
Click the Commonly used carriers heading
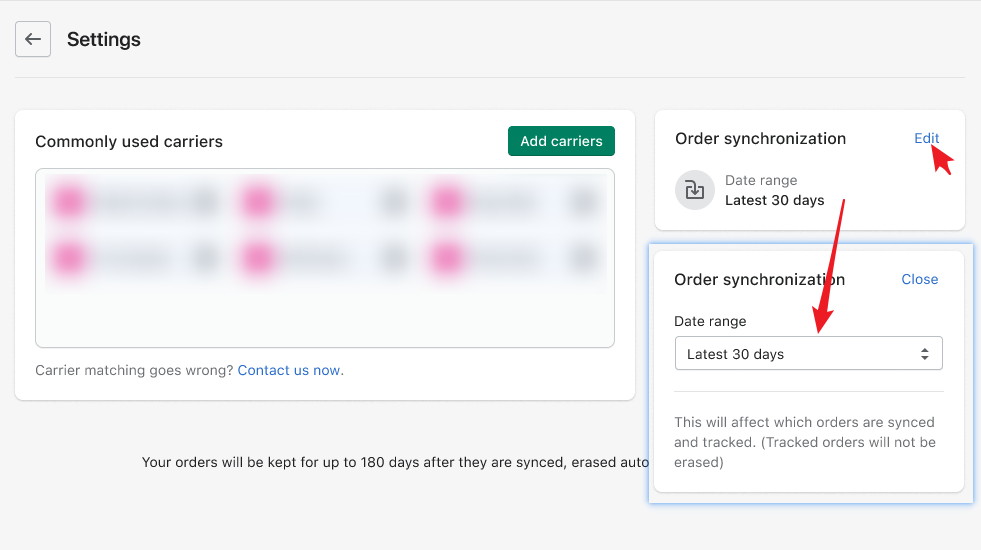(x=129, y=142)
